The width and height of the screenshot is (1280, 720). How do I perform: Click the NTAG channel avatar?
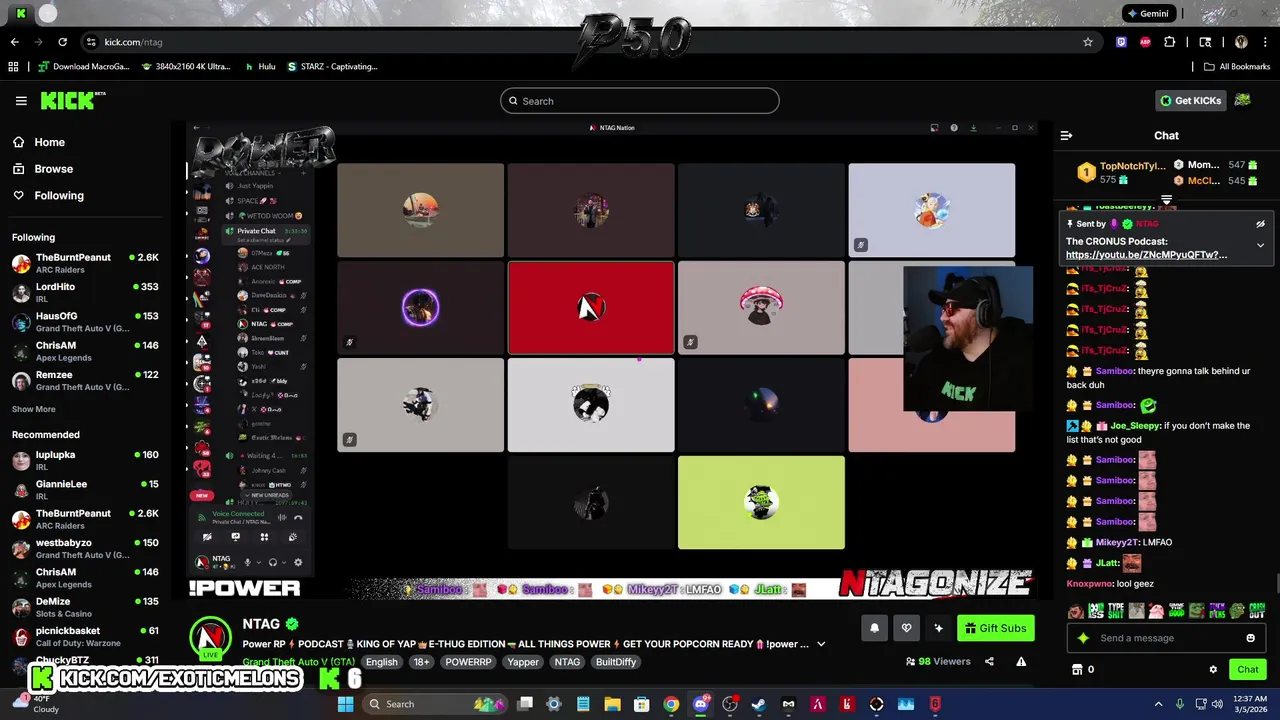point(211,638)
